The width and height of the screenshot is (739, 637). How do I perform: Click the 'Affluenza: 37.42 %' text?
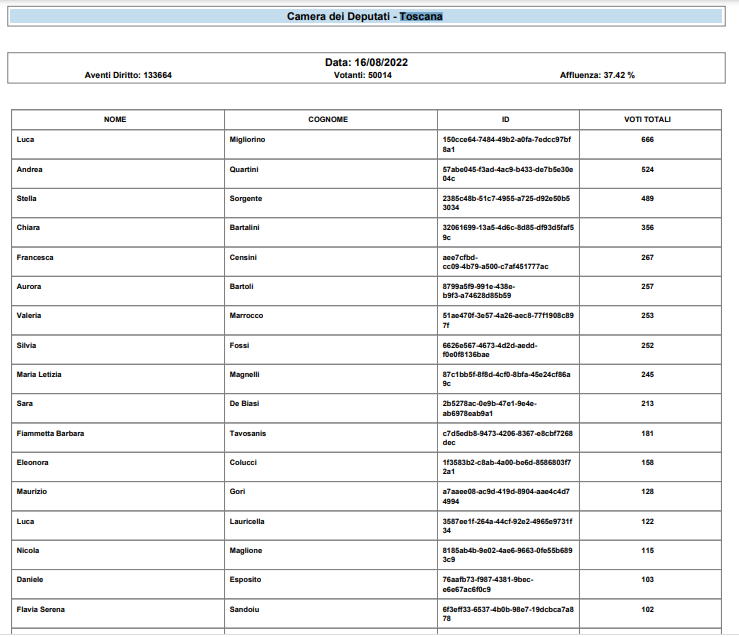coord(597,75)
